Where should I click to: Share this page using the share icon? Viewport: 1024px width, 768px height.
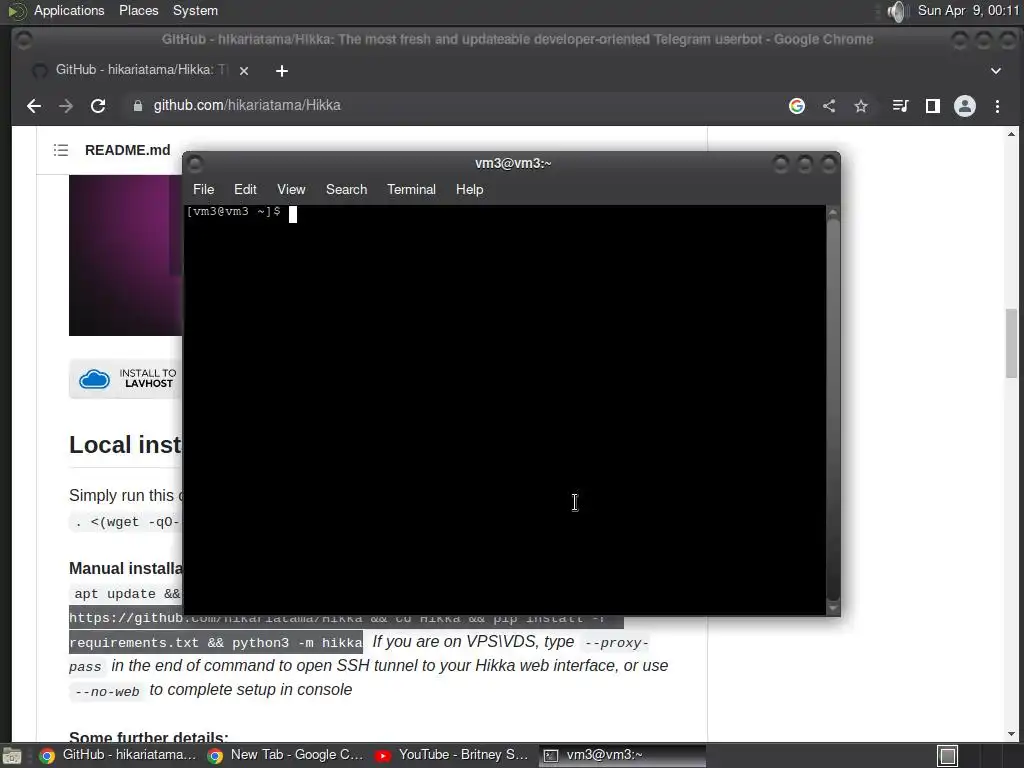pos(829,106)
